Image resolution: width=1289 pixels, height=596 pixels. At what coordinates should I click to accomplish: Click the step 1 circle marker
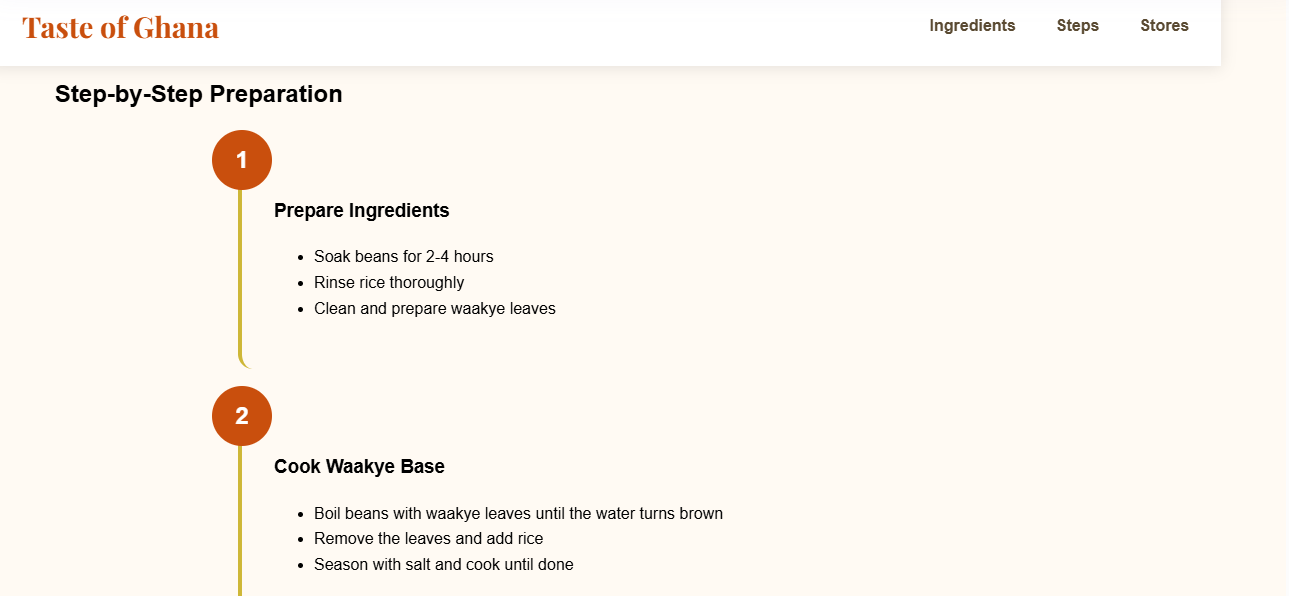coord(241,159)
